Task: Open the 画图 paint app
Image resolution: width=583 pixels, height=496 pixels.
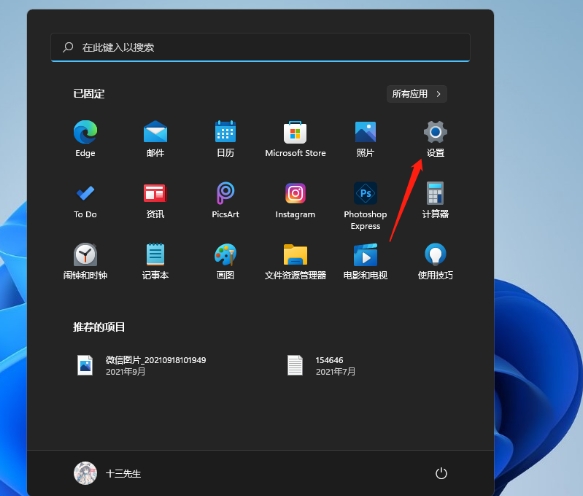Action: [225, 261]
